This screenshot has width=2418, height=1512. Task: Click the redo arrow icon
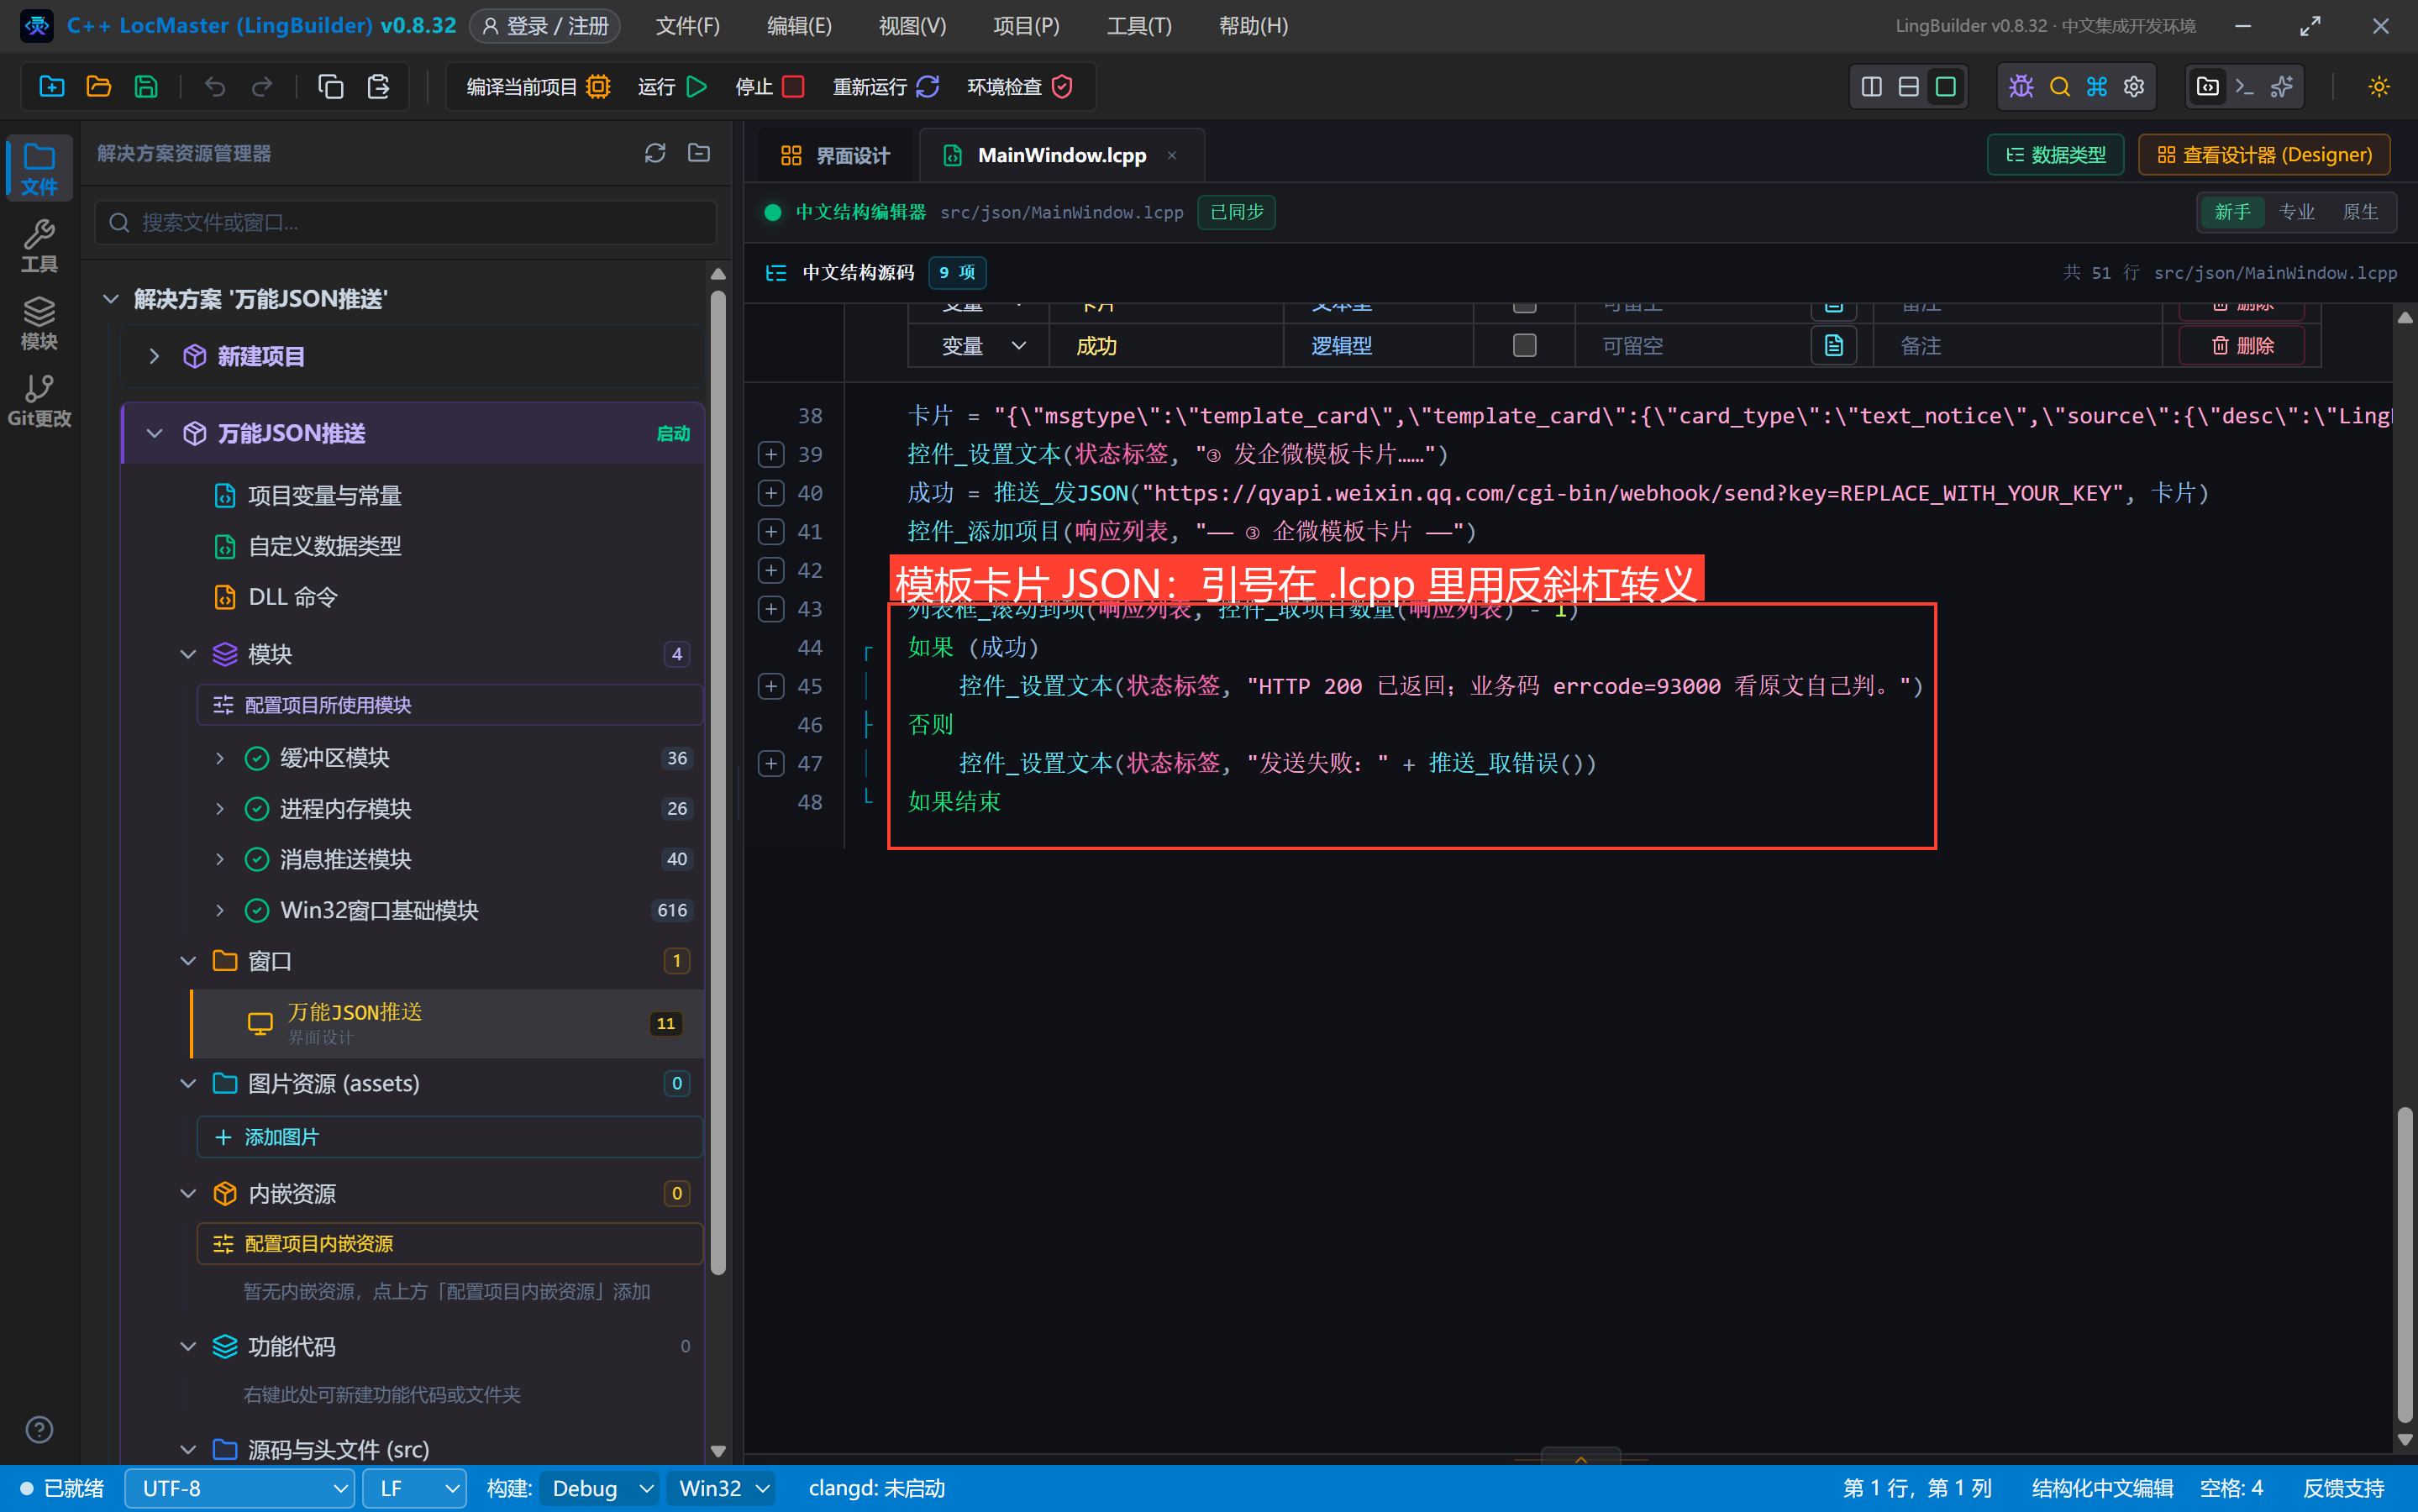[262, 87]
